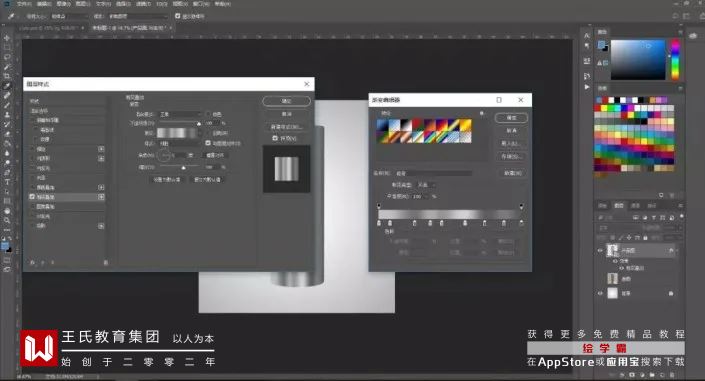The width and height of the screenshot is (705, 381).
Task: Enable 反向 reverse gradient checkbox
Action: coord(208,133)
